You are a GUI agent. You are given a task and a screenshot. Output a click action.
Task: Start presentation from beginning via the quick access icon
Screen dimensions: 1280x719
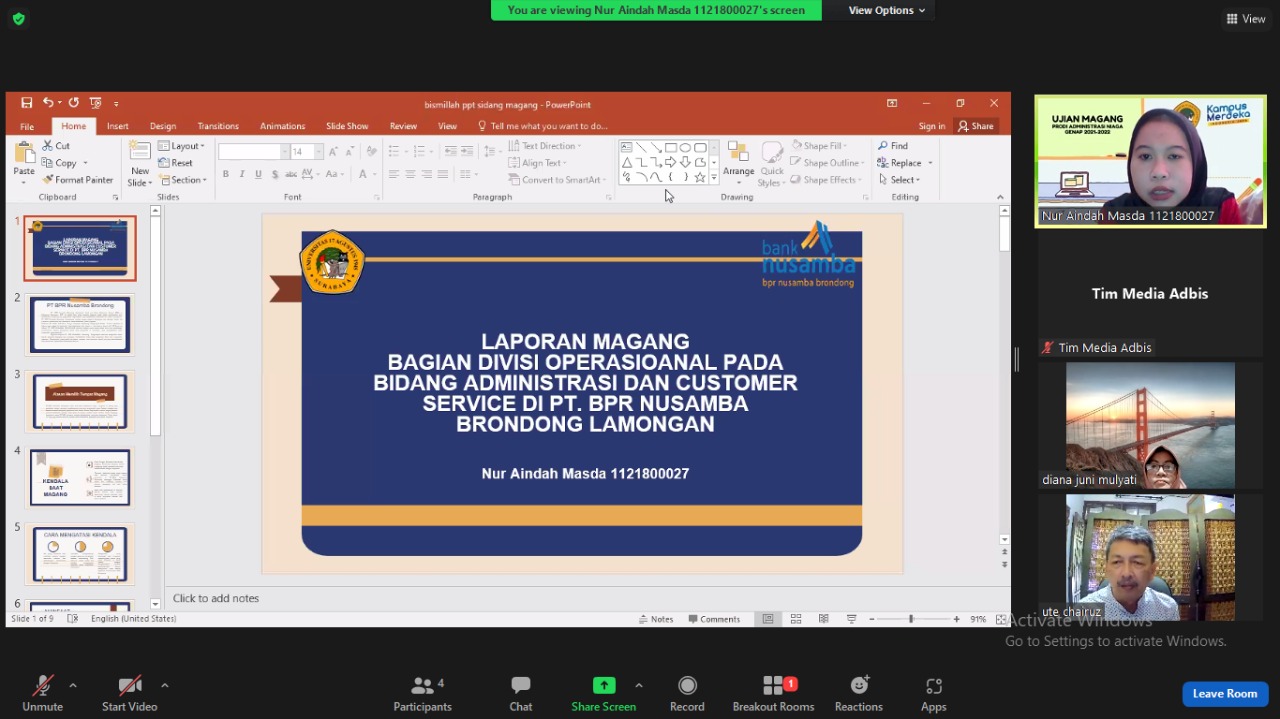95,103
